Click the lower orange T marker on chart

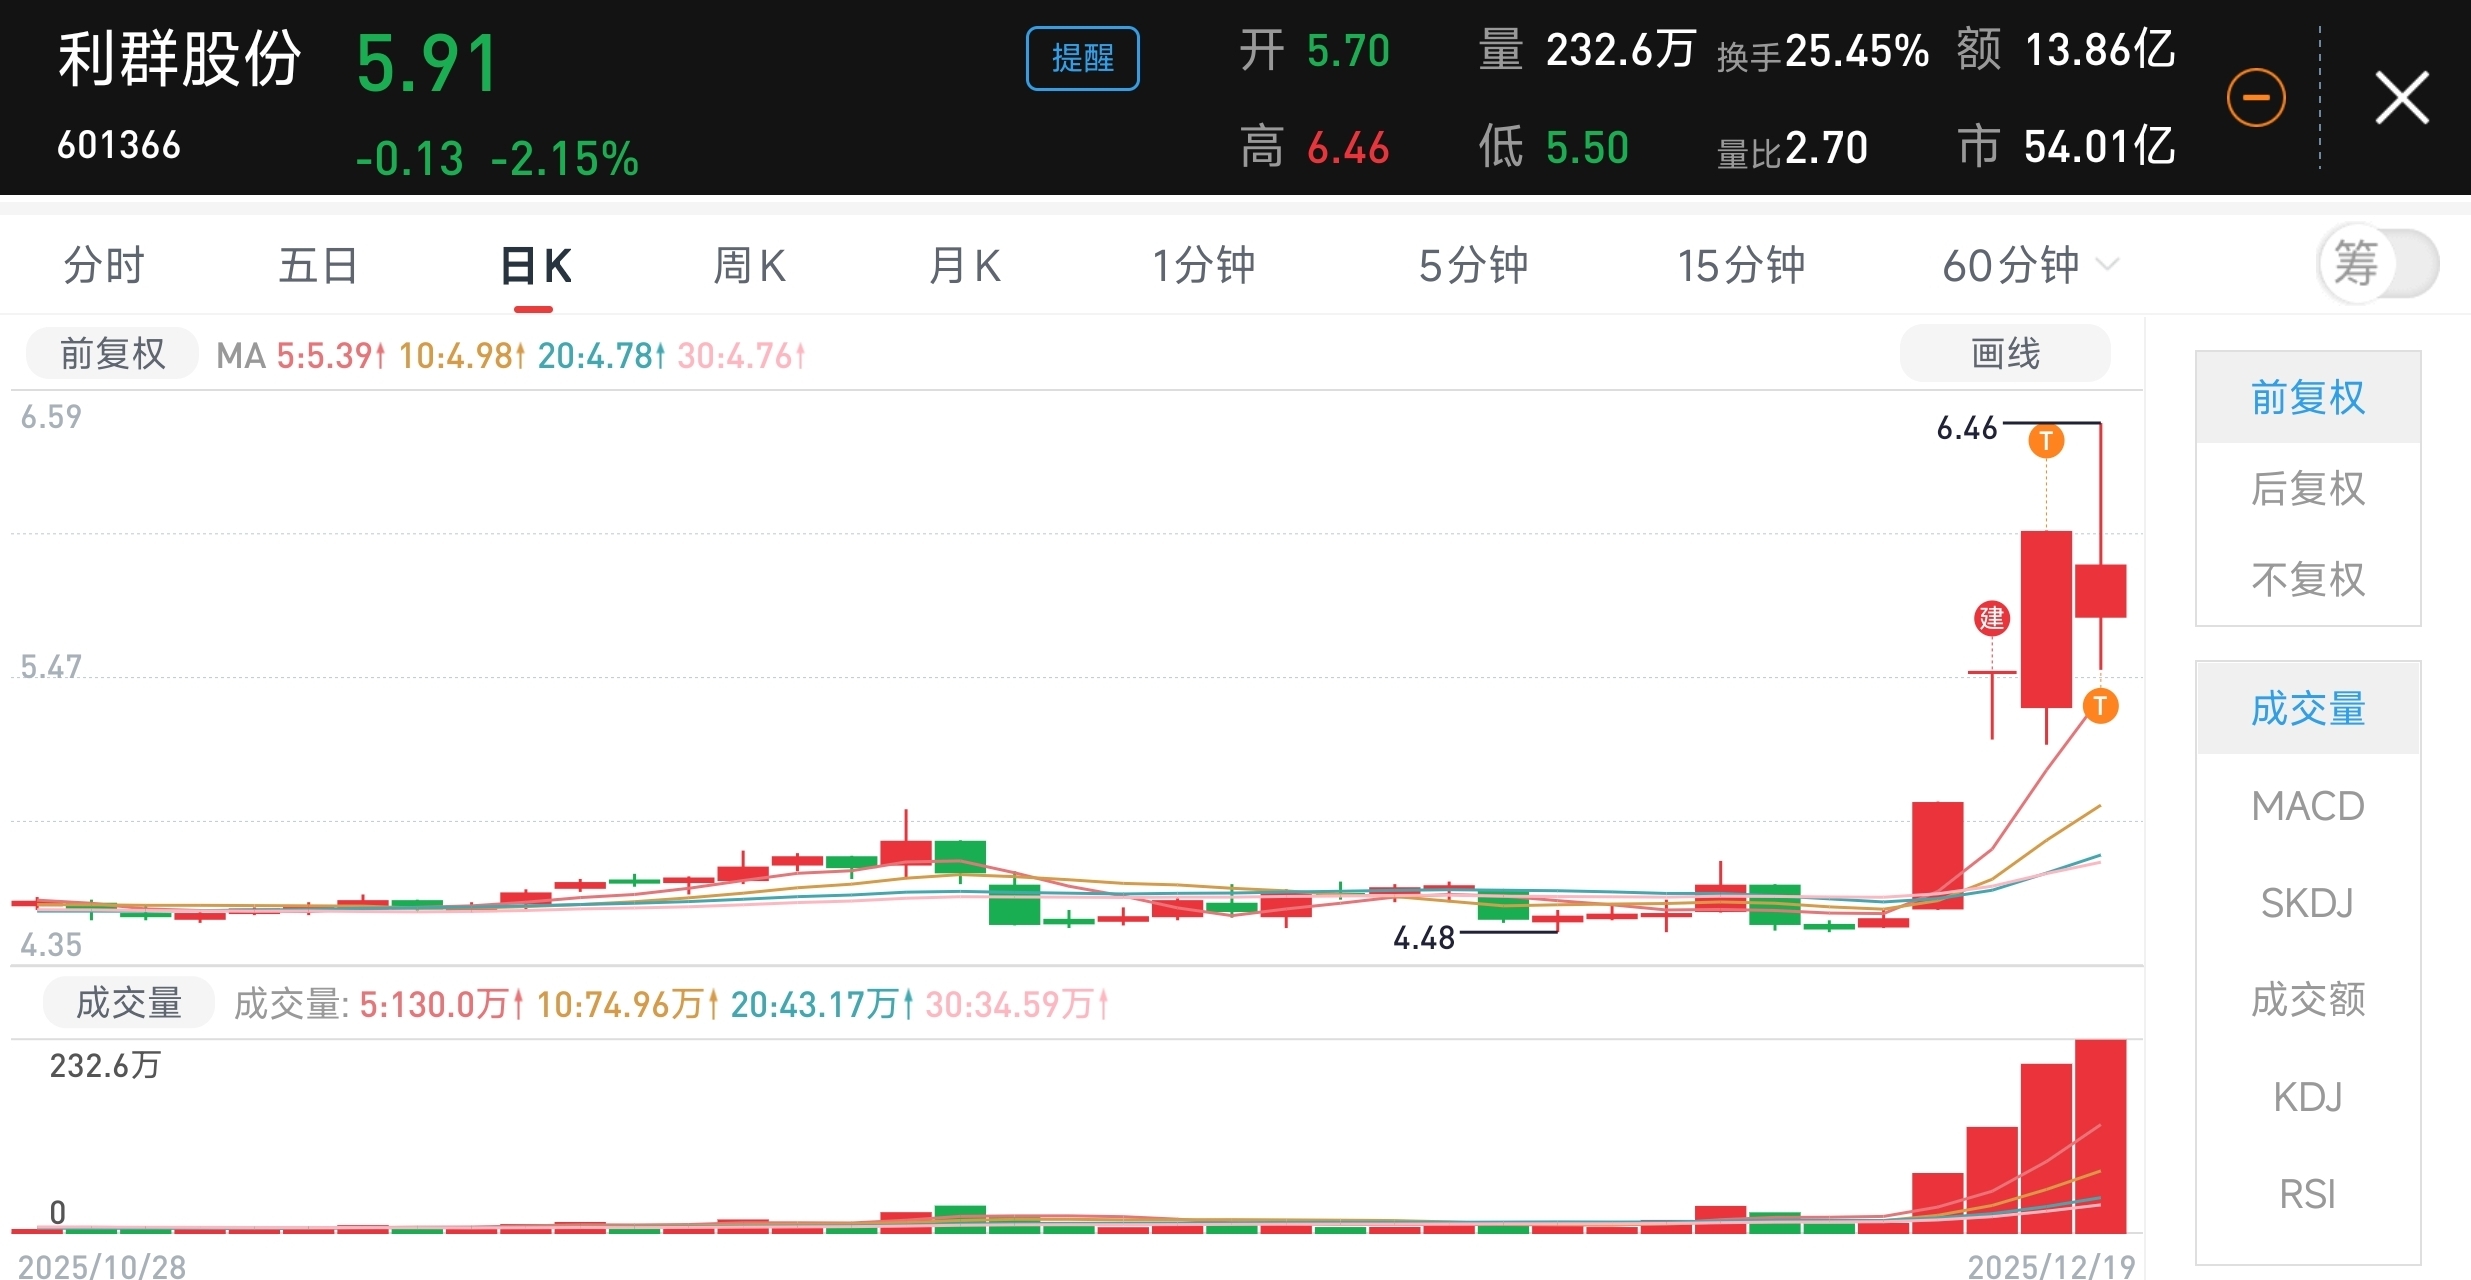click(x=2100, y=706)
